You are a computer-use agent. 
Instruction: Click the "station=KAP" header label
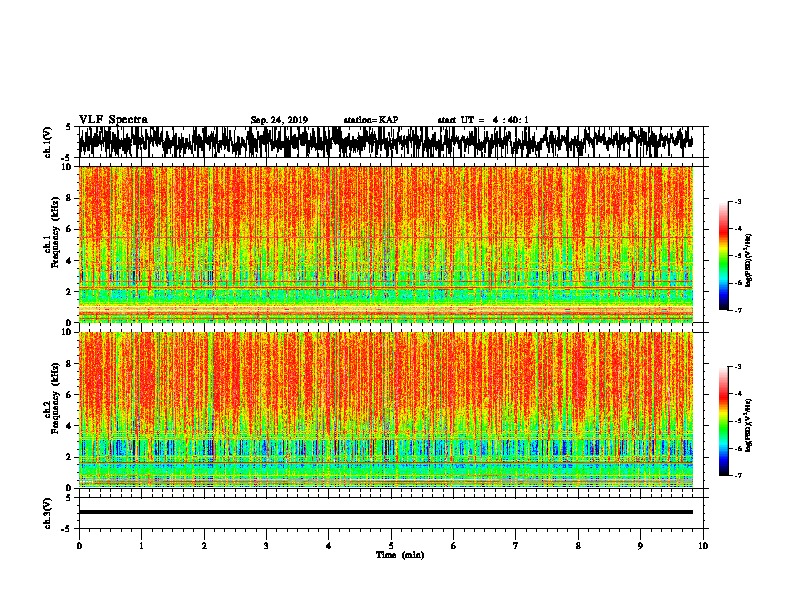[371, 120]
